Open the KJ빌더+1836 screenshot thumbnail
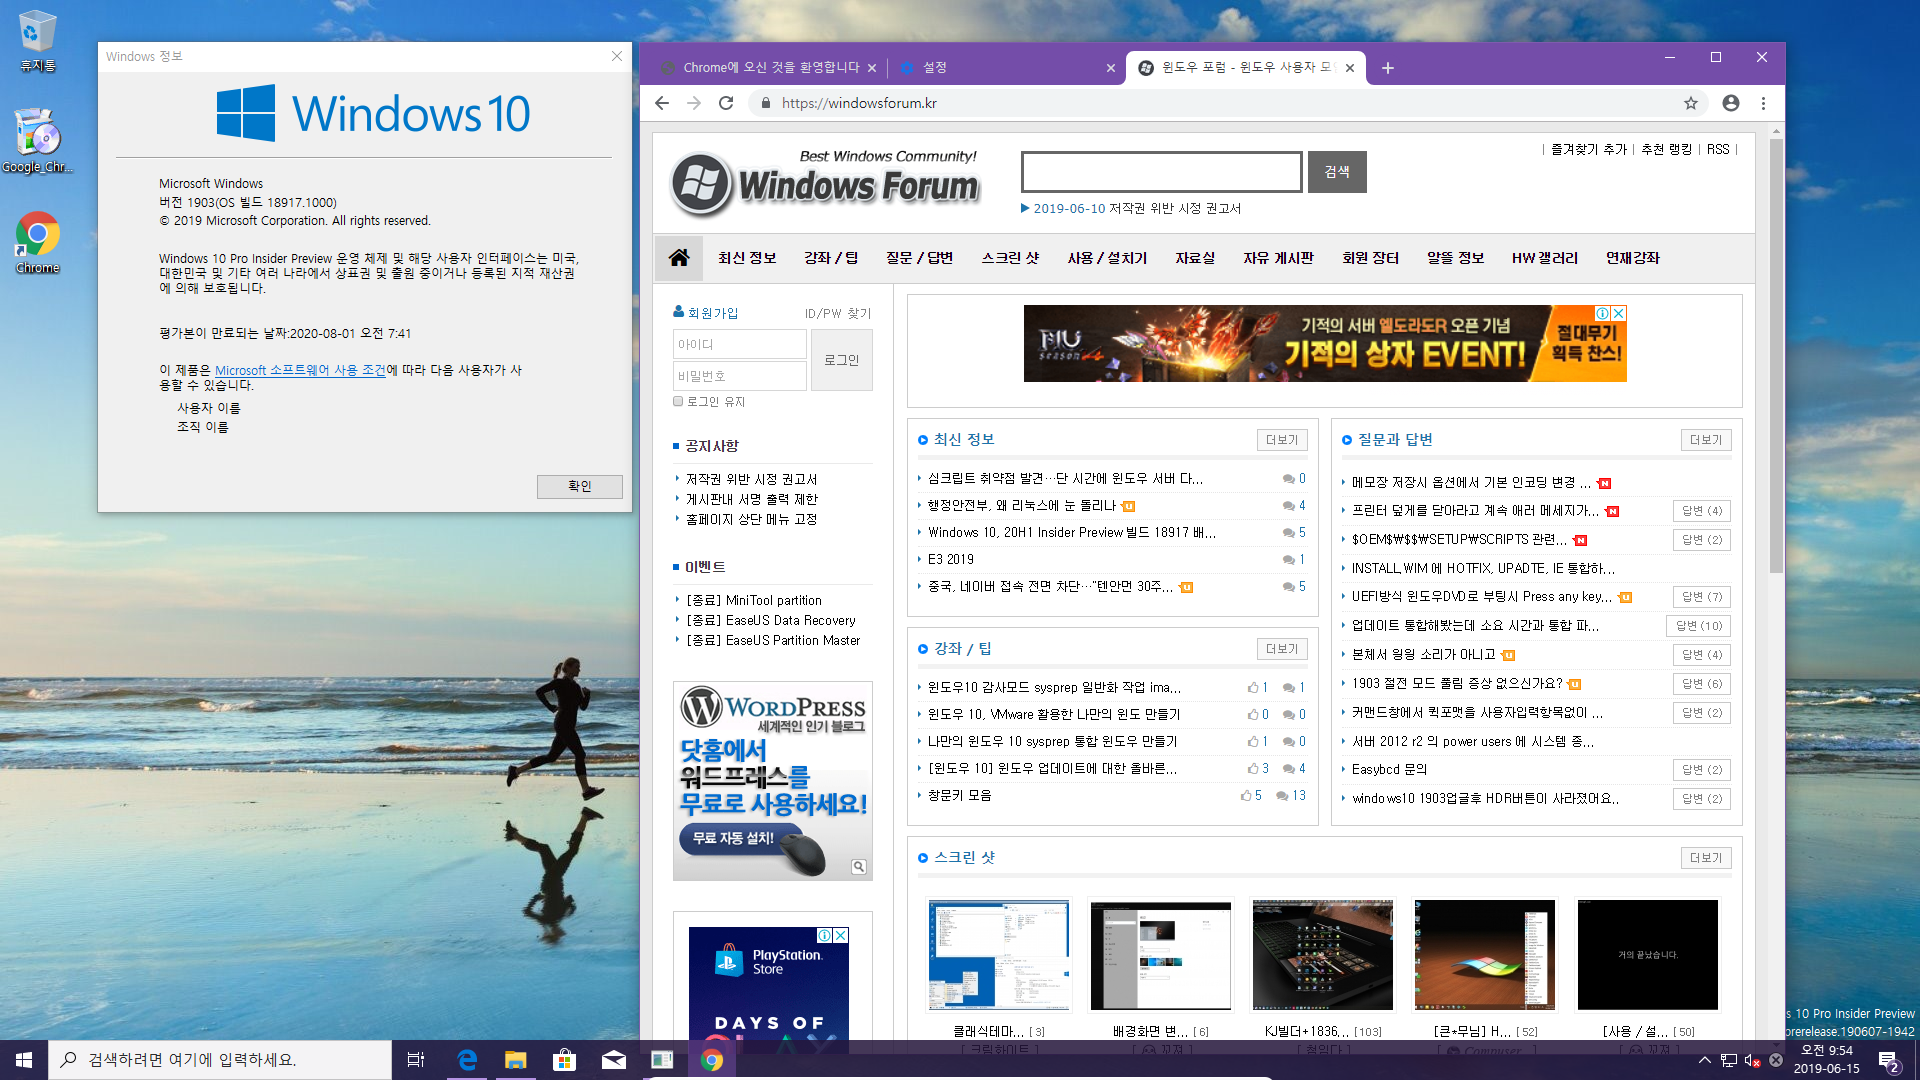This screenshot has height=1080, width=1920. [1322, 955]
